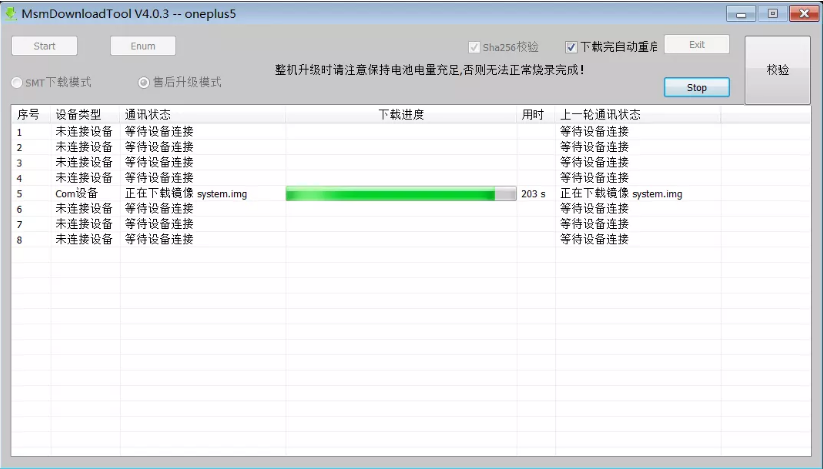Select row 1 by its sequence number
Screen dimensions: 823x469
coord(19,132)
